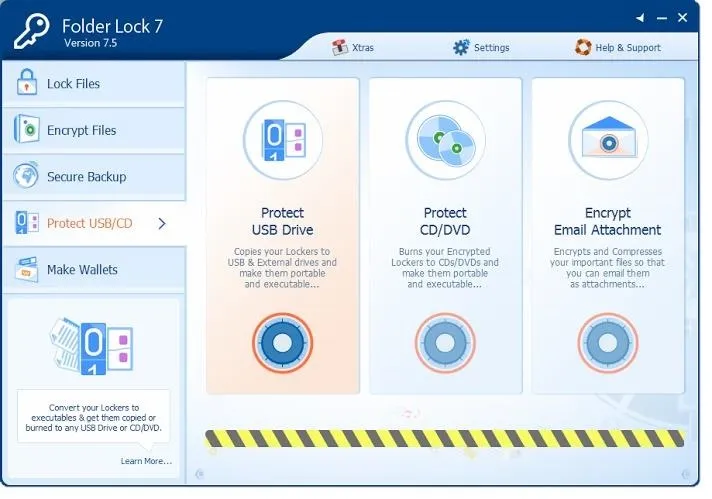Select Make Wallets in sidebar
Viewport: 712px width, 499px height.
coord(94,270)
